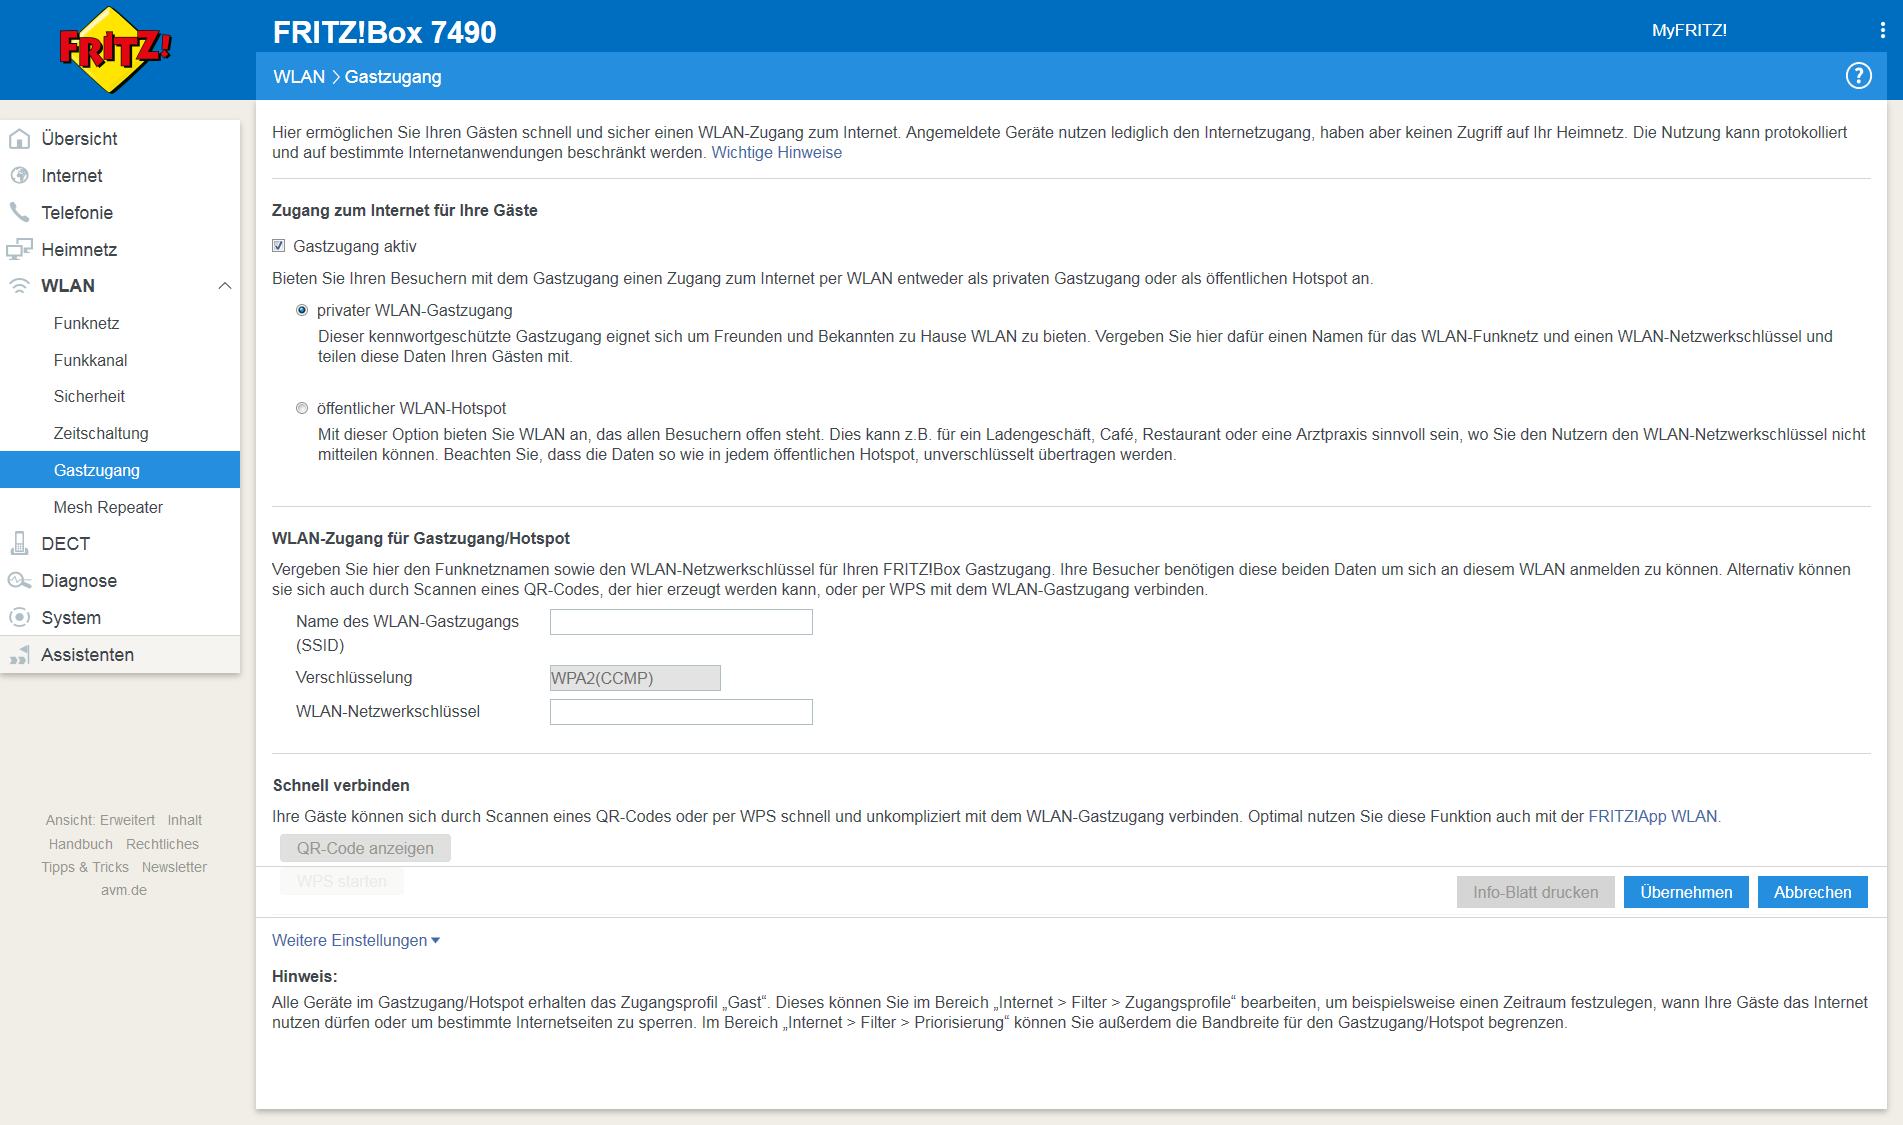Screen dimensions: 1903x1125
Task: Click WLAN in the breadcrumb
Action: click(299, 77)
